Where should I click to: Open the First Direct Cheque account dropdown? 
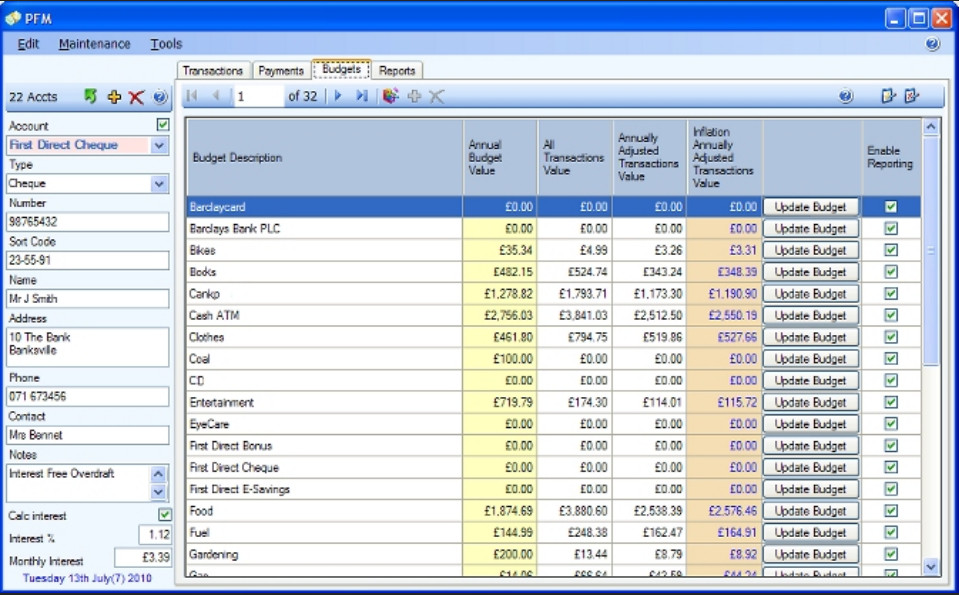click(x=159, y=146)
